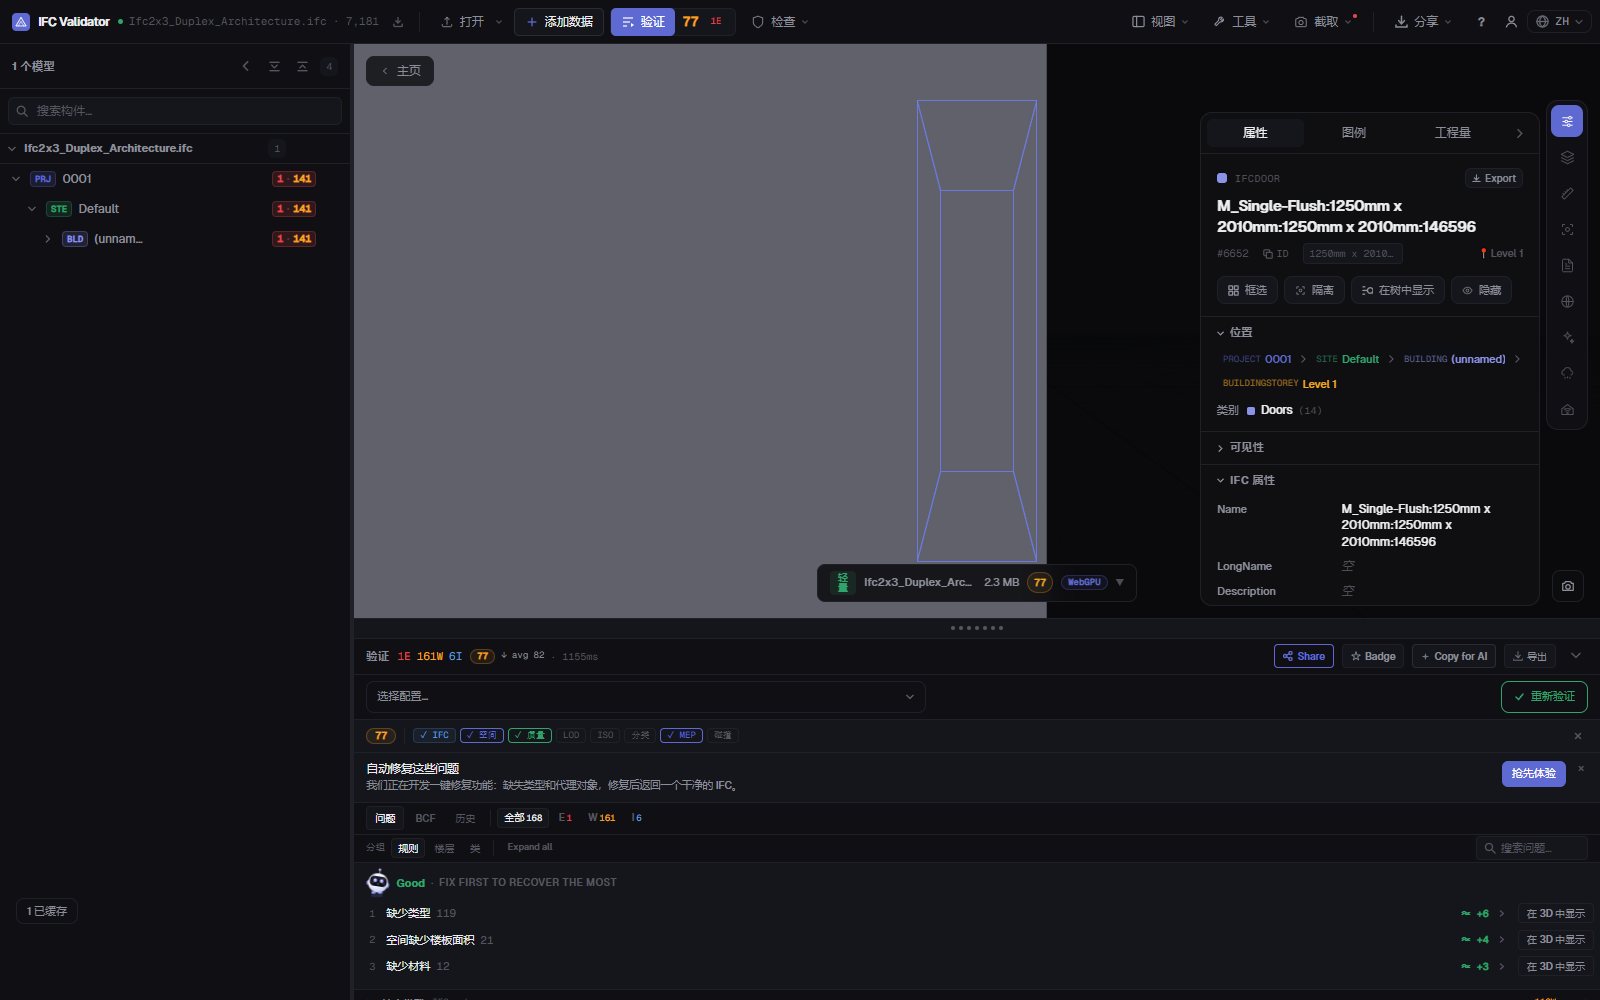This screenshot has height=1000, width=1600.
Task: Click the globe icon in right toolbar
Action: [1567, 302]
